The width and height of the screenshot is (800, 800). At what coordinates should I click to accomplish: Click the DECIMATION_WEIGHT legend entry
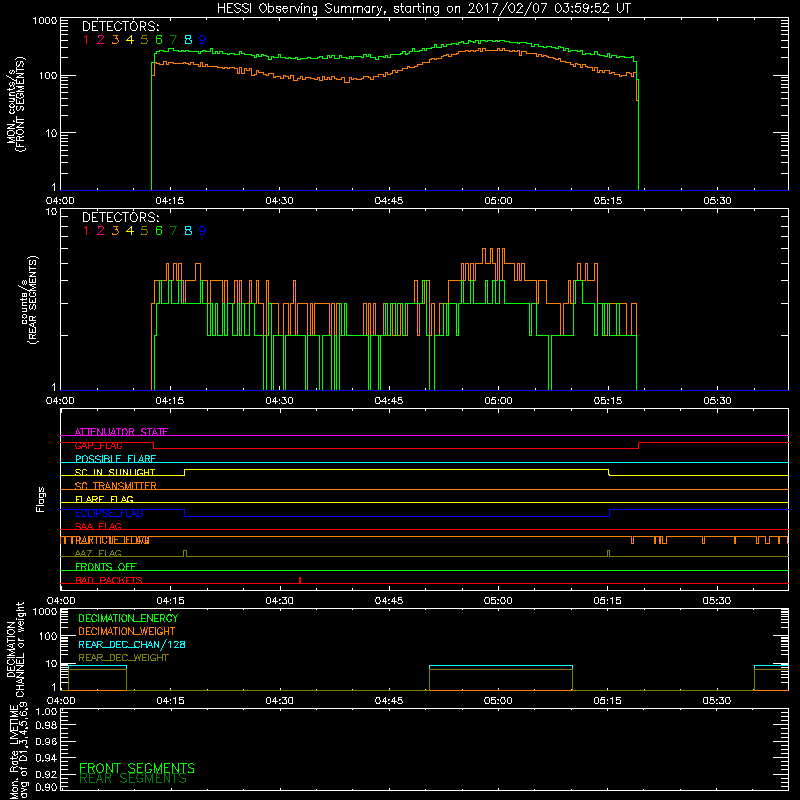[127, 632]
